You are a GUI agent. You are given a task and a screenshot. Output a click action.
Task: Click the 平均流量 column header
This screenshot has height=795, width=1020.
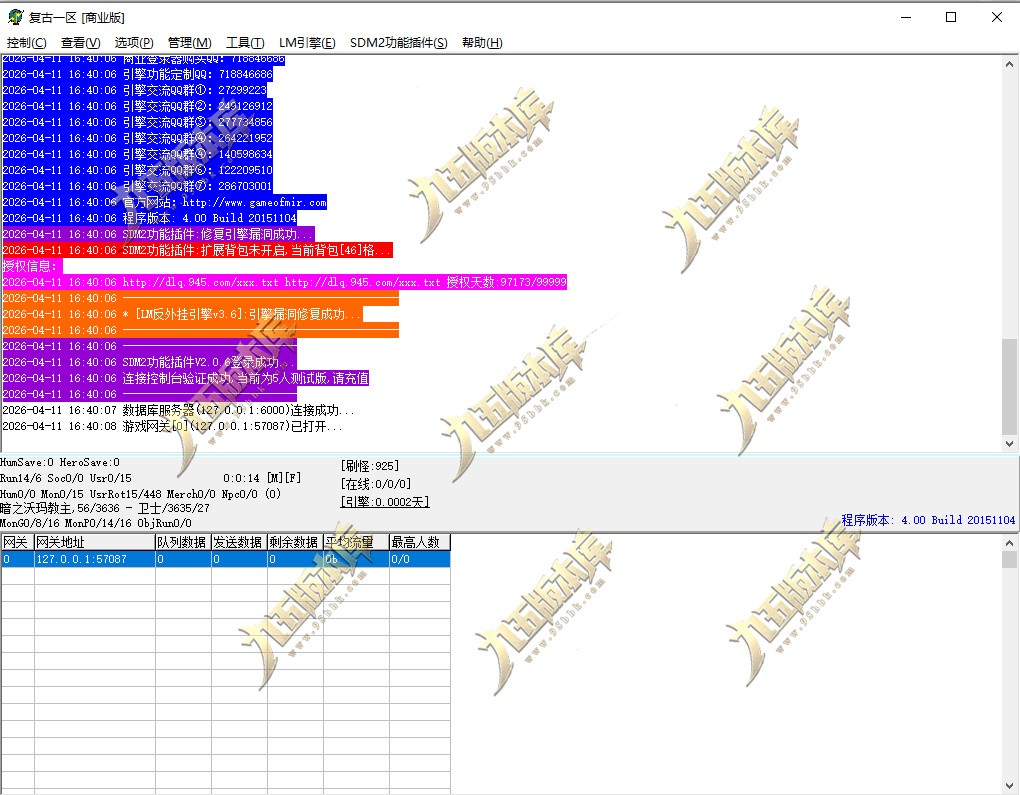click(x=356, y=542)
